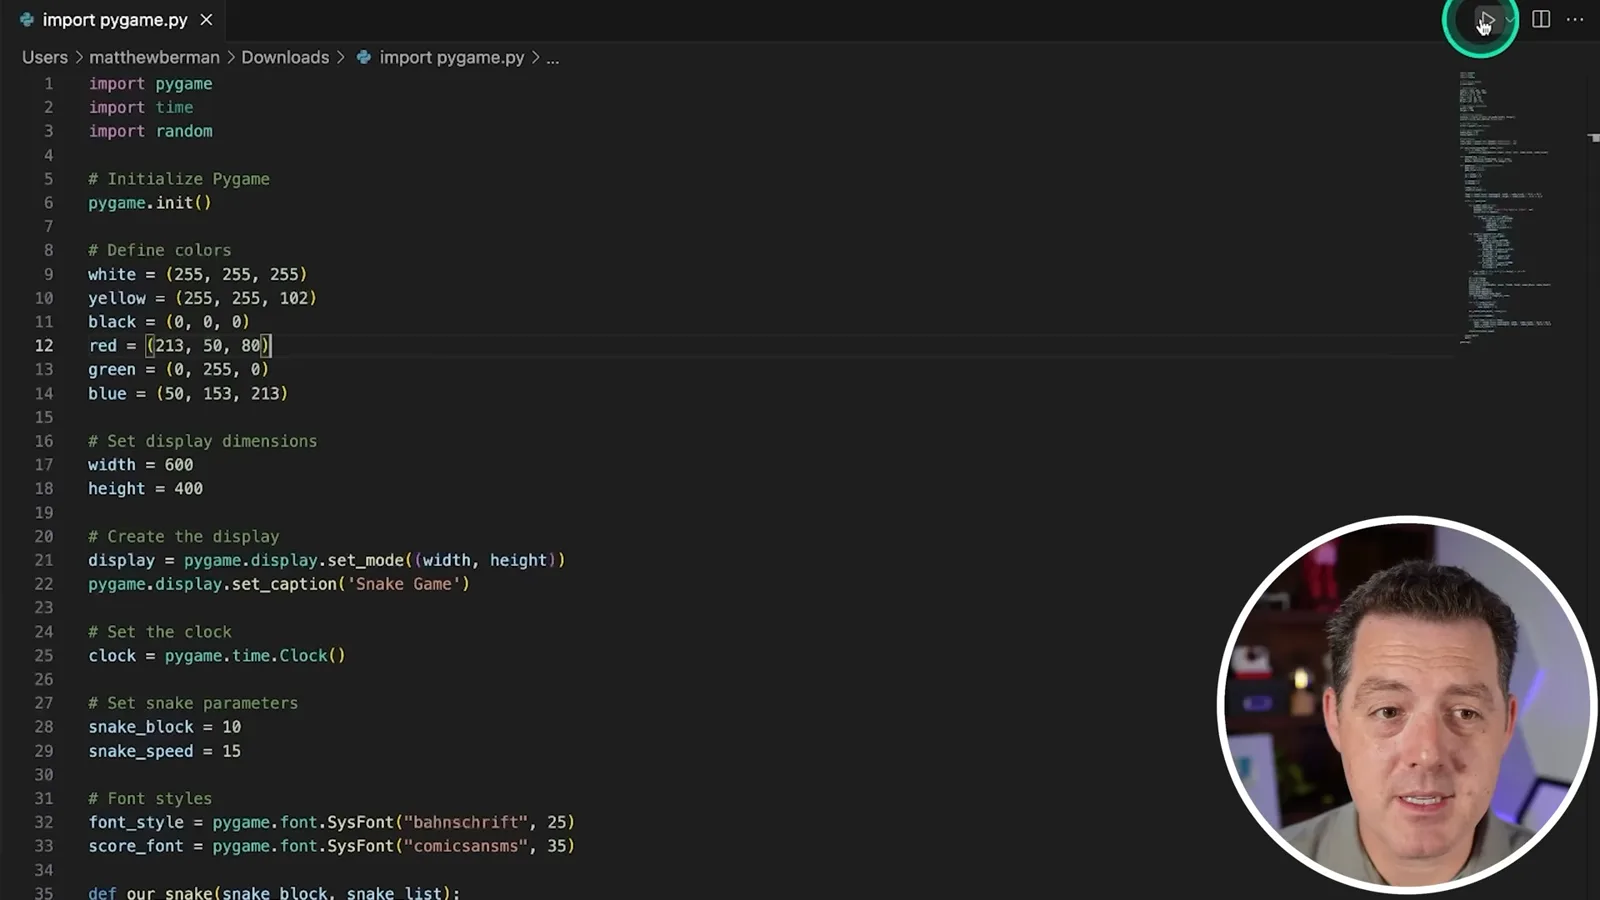
Task: Click the 'width = 600' assignment
Action: (141, 465)
